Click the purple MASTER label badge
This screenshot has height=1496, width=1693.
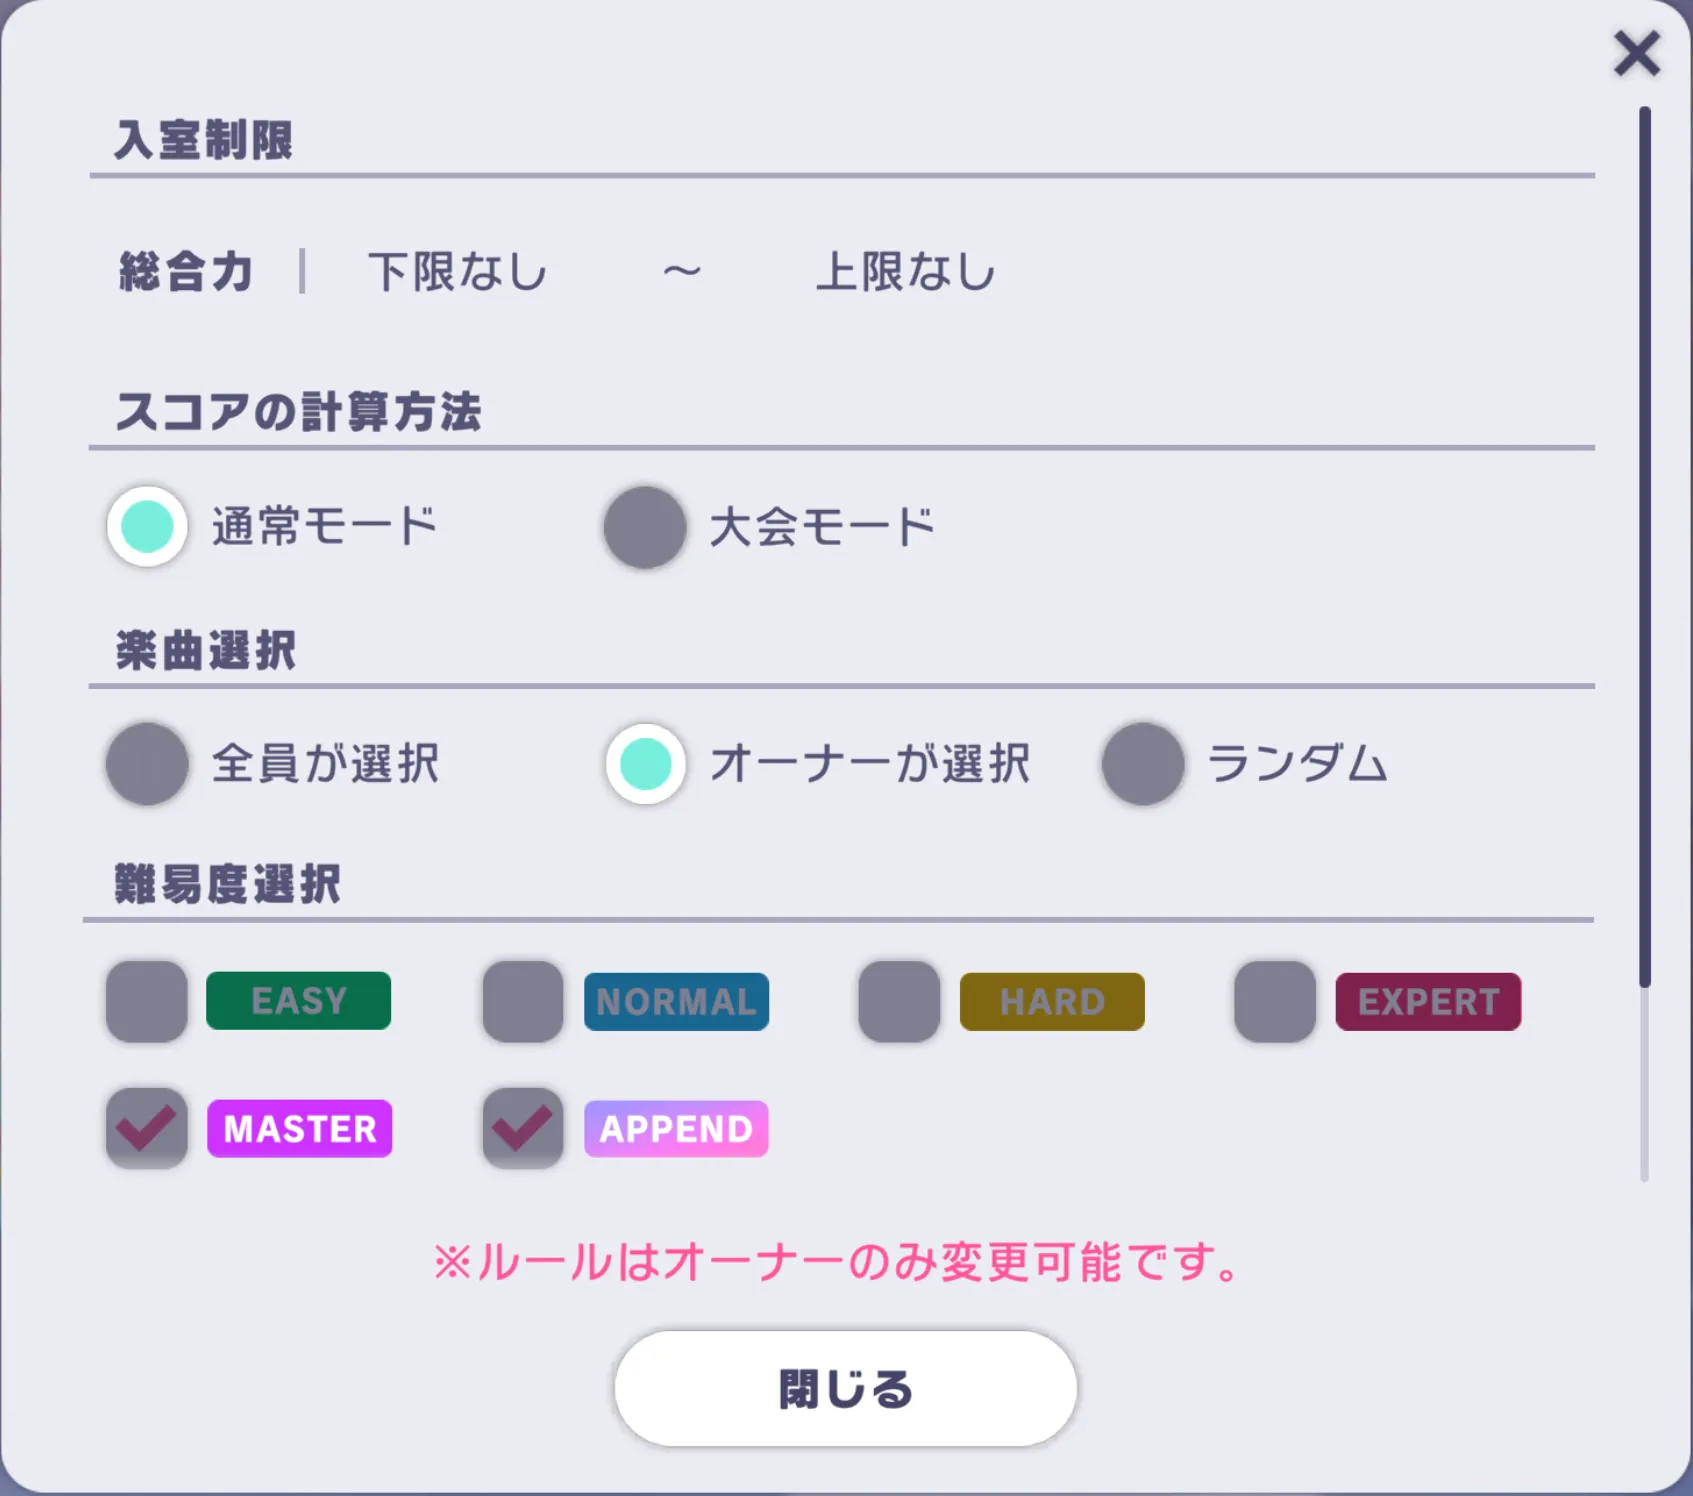point(300,1128)
